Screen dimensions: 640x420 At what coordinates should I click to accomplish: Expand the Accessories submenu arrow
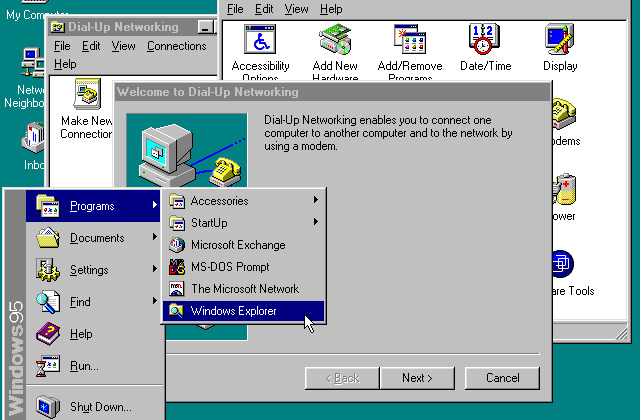[316, 200]
